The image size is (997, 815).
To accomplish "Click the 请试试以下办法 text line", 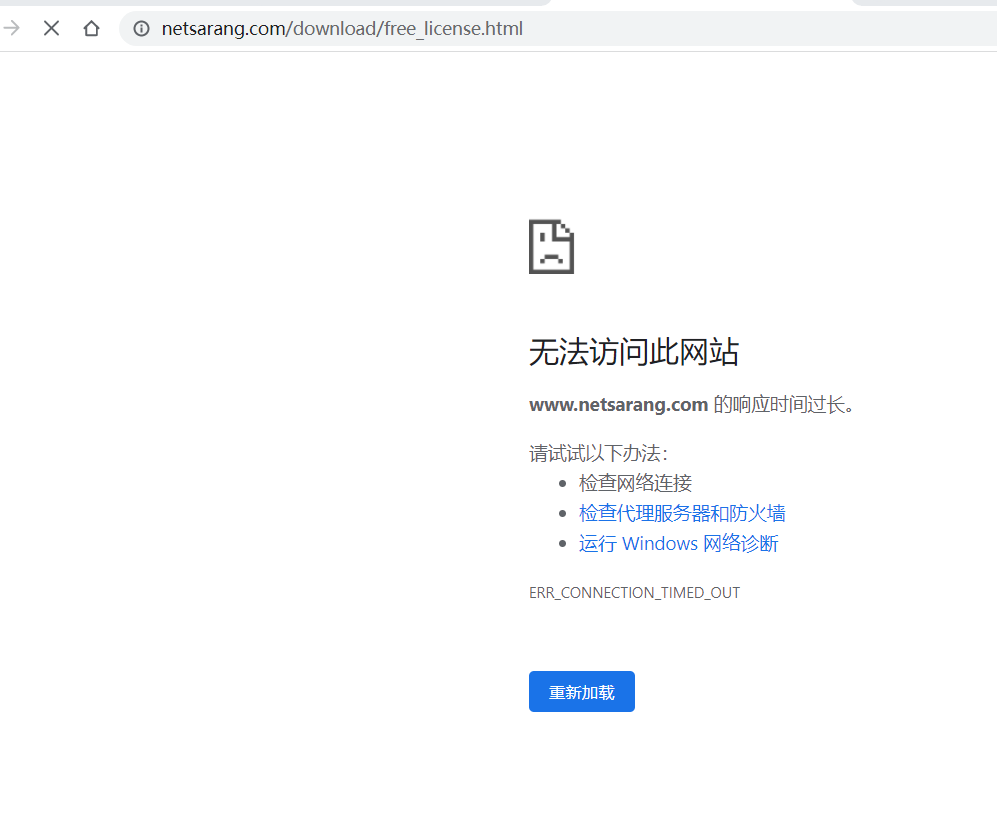I will [x=598, y=453].
